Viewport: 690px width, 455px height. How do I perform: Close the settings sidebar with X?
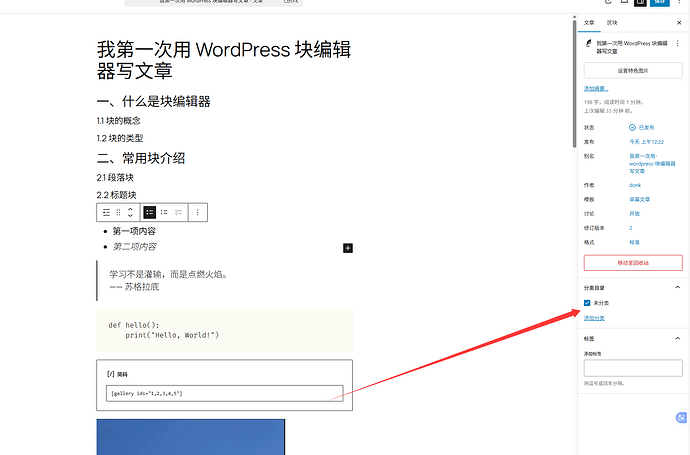[679, 22]
